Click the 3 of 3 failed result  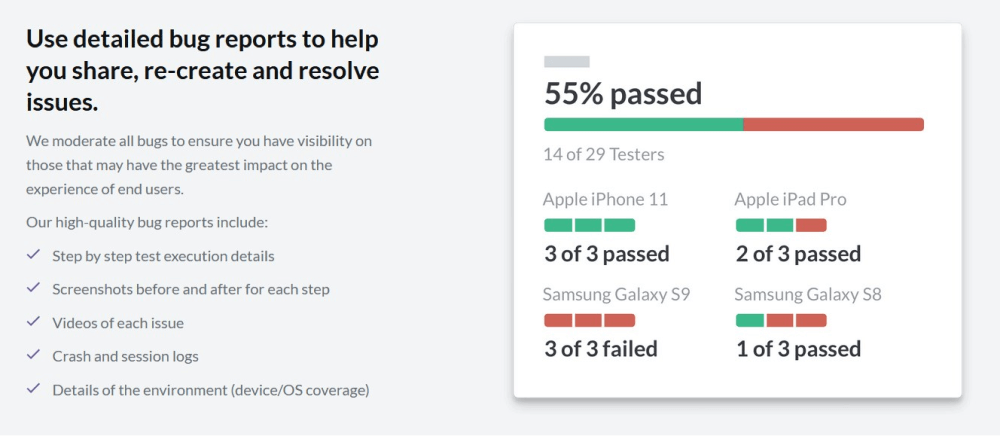coord(601,349)
